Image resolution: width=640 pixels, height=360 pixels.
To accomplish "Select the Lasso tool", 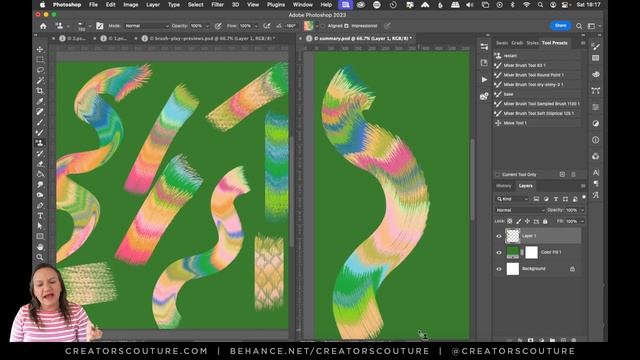I will click(40, 70).
